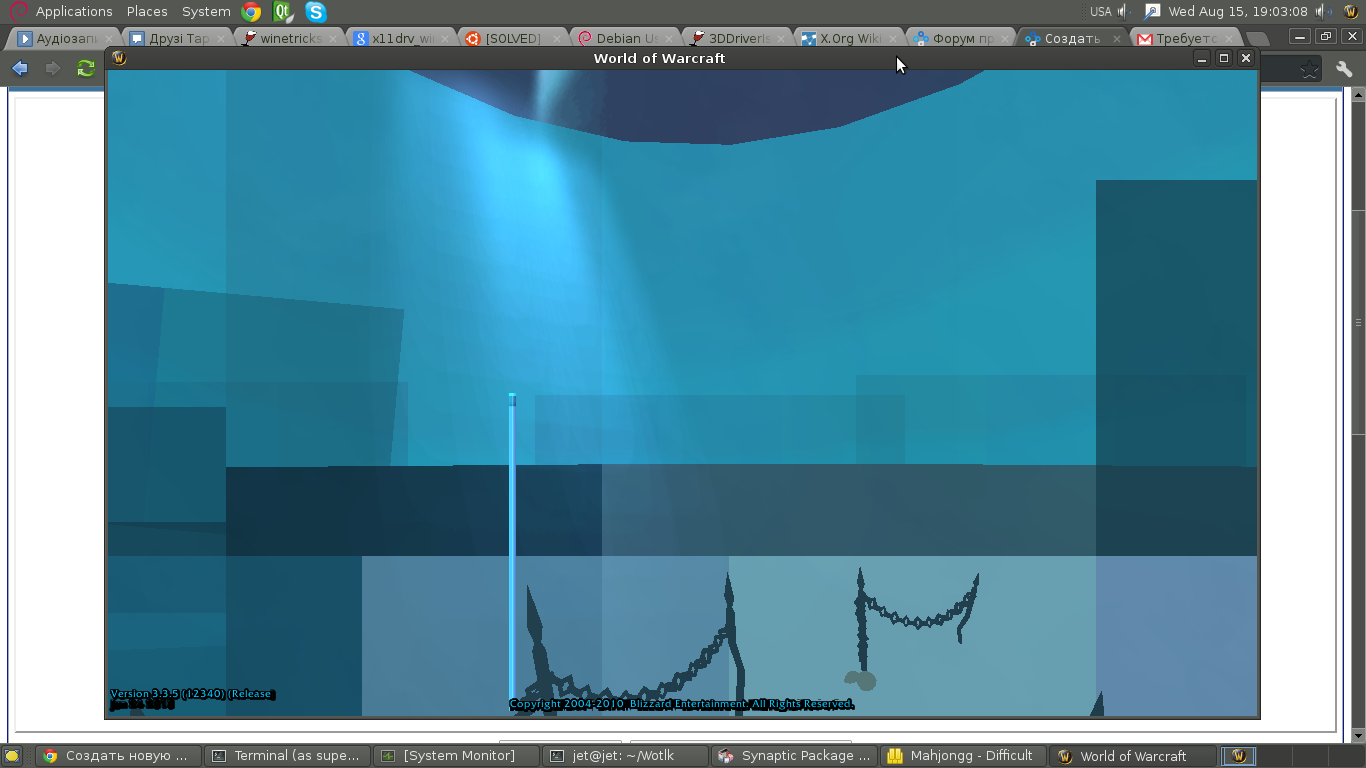The width and height of the screenshot is (1366, 768).
Task: Launch Chrome from the top panel
Action: 252,12
